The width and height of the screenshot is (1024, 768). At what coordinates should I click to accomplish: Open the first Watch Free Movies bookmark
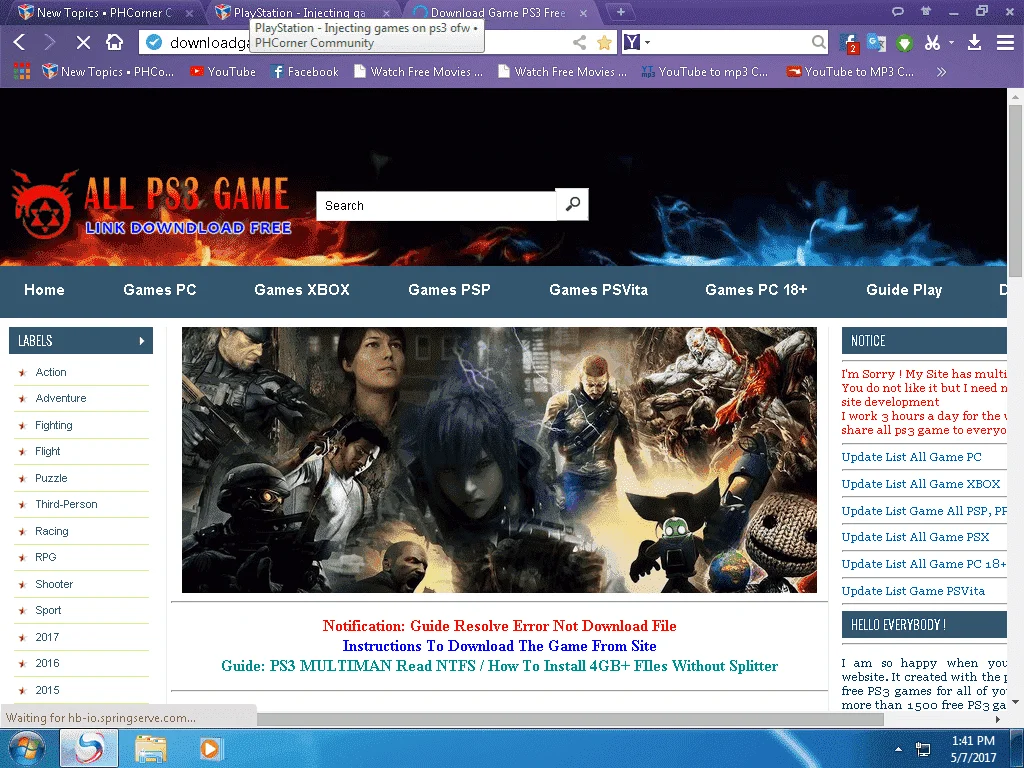(x=418, y=72)
